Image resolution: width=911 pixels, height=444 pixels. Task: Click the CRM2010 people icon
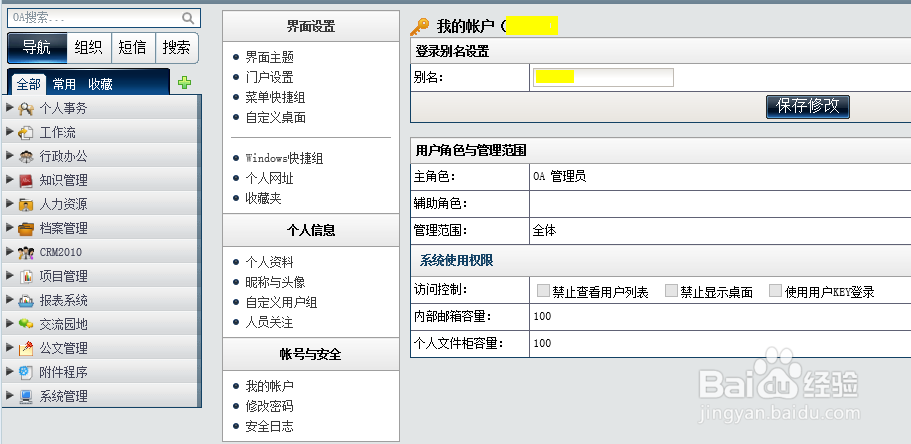pos(26,252)
